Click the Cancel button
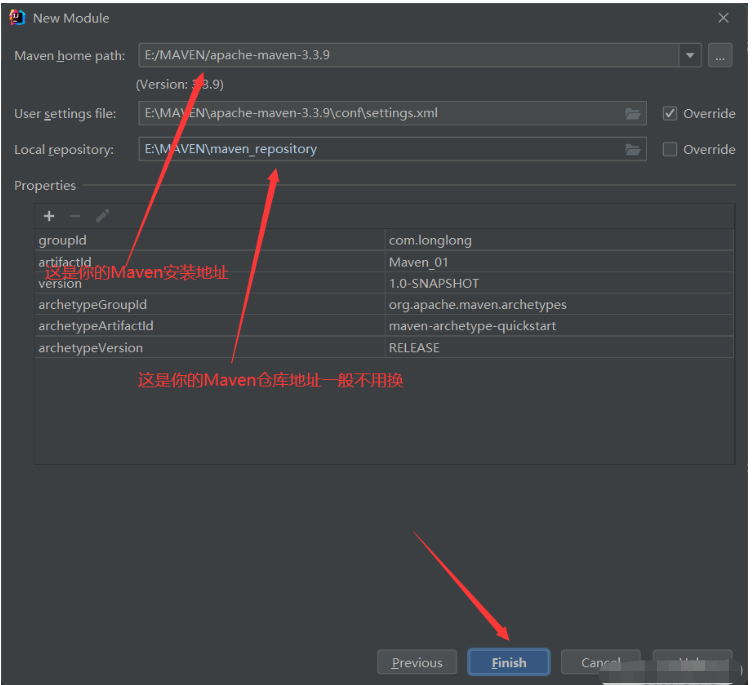 pyautogui.click(x=600, y=662)
